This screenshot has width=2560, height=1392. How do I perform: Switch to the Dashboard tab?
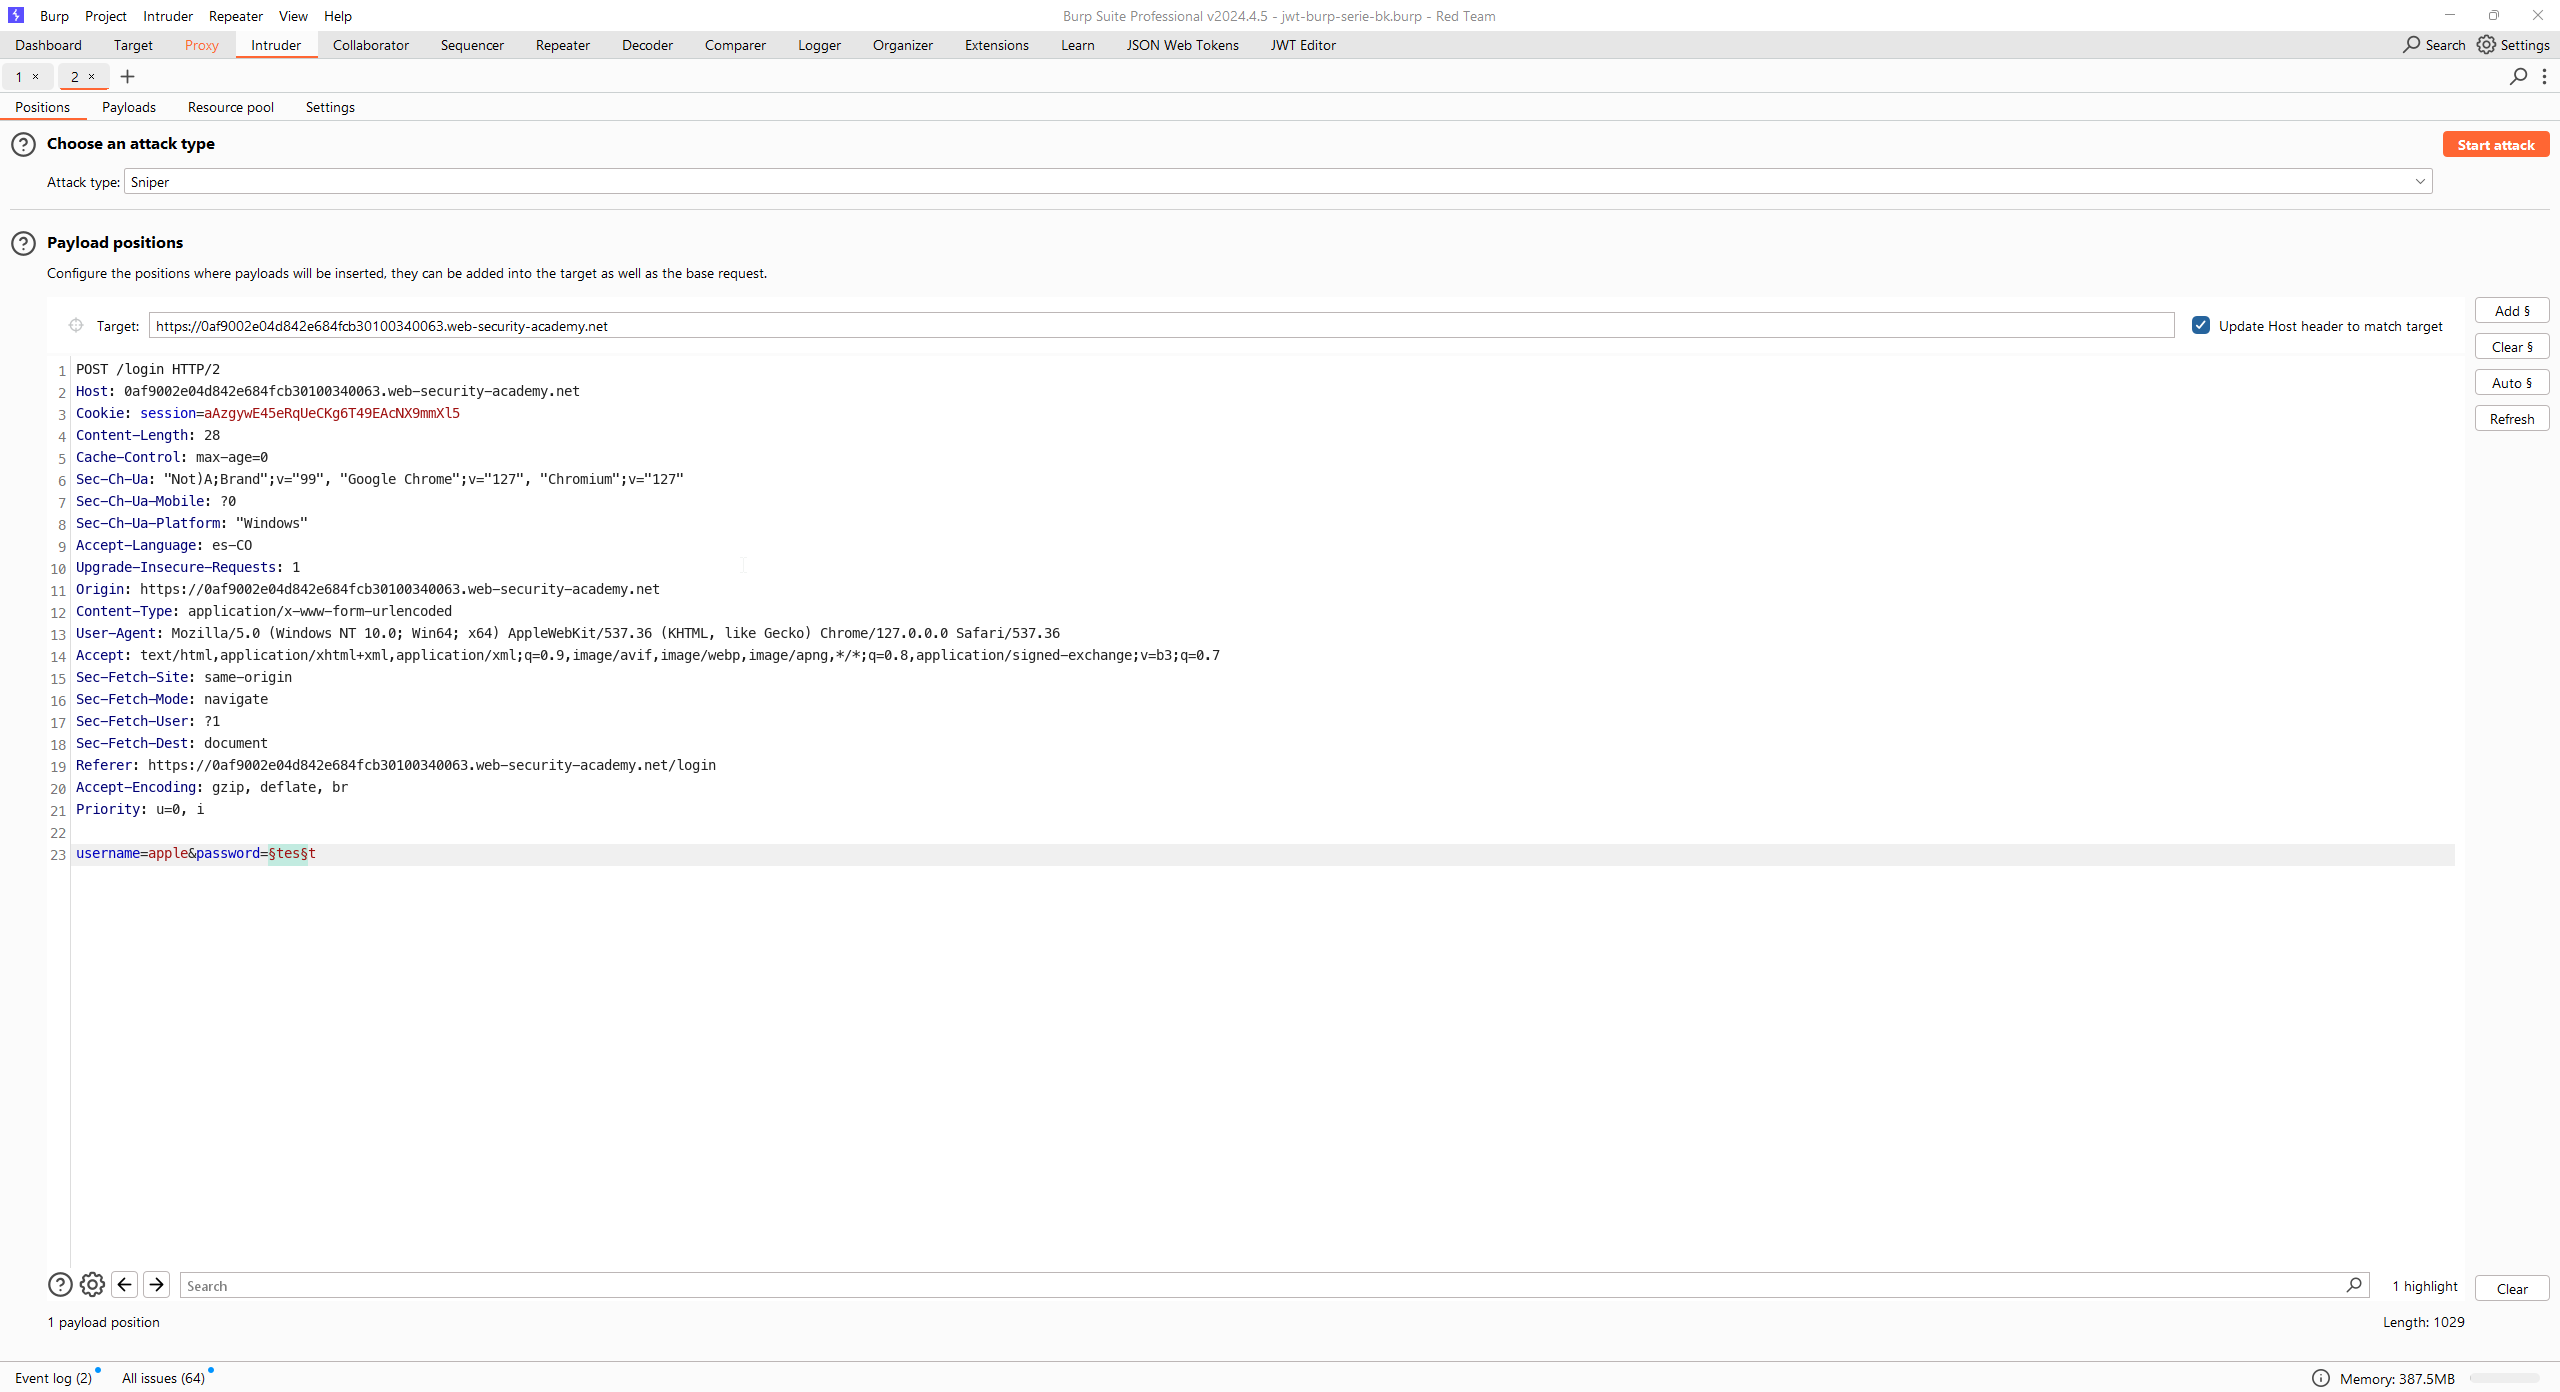click(48, 45)
